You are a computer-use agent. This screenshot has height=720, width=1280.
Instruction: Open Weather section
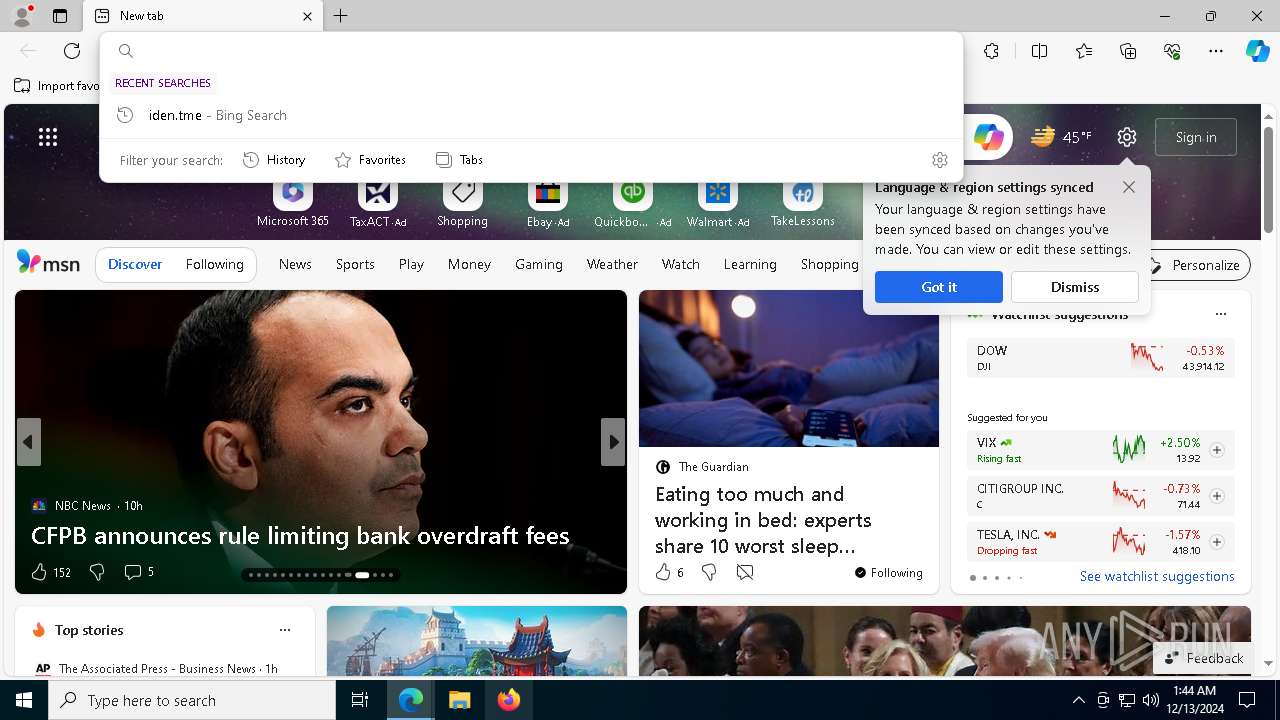click(612, 265)
